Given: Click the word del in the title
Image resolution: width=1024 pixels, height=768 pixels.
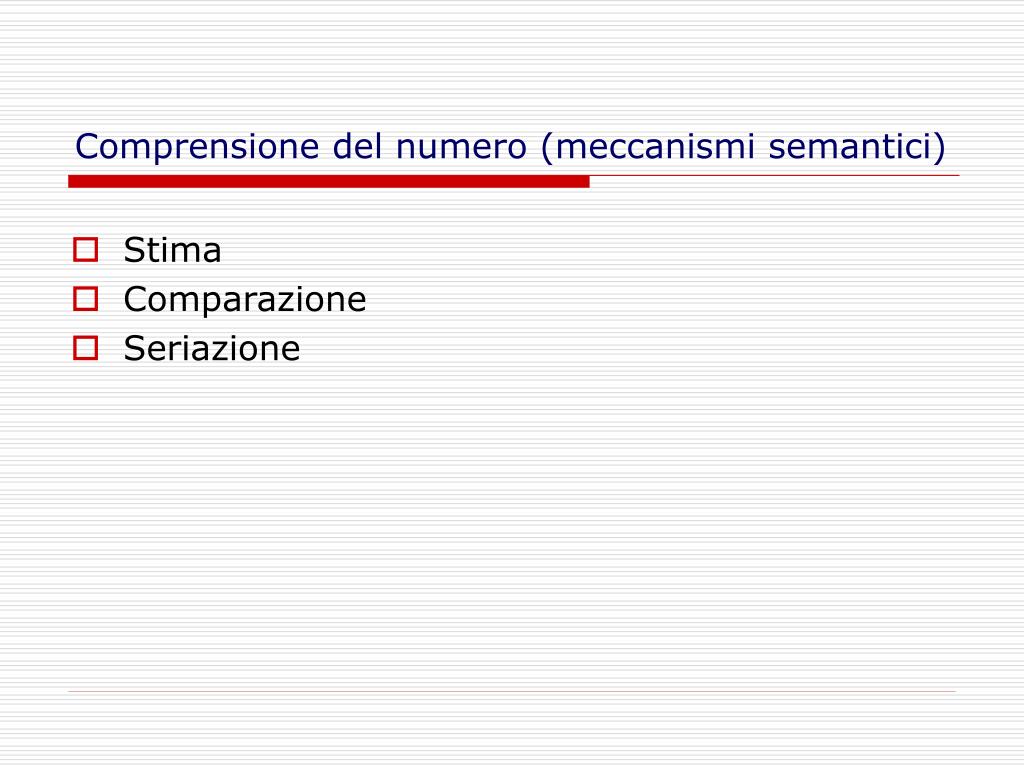Looking at the screenshot, I should [357, 146].
